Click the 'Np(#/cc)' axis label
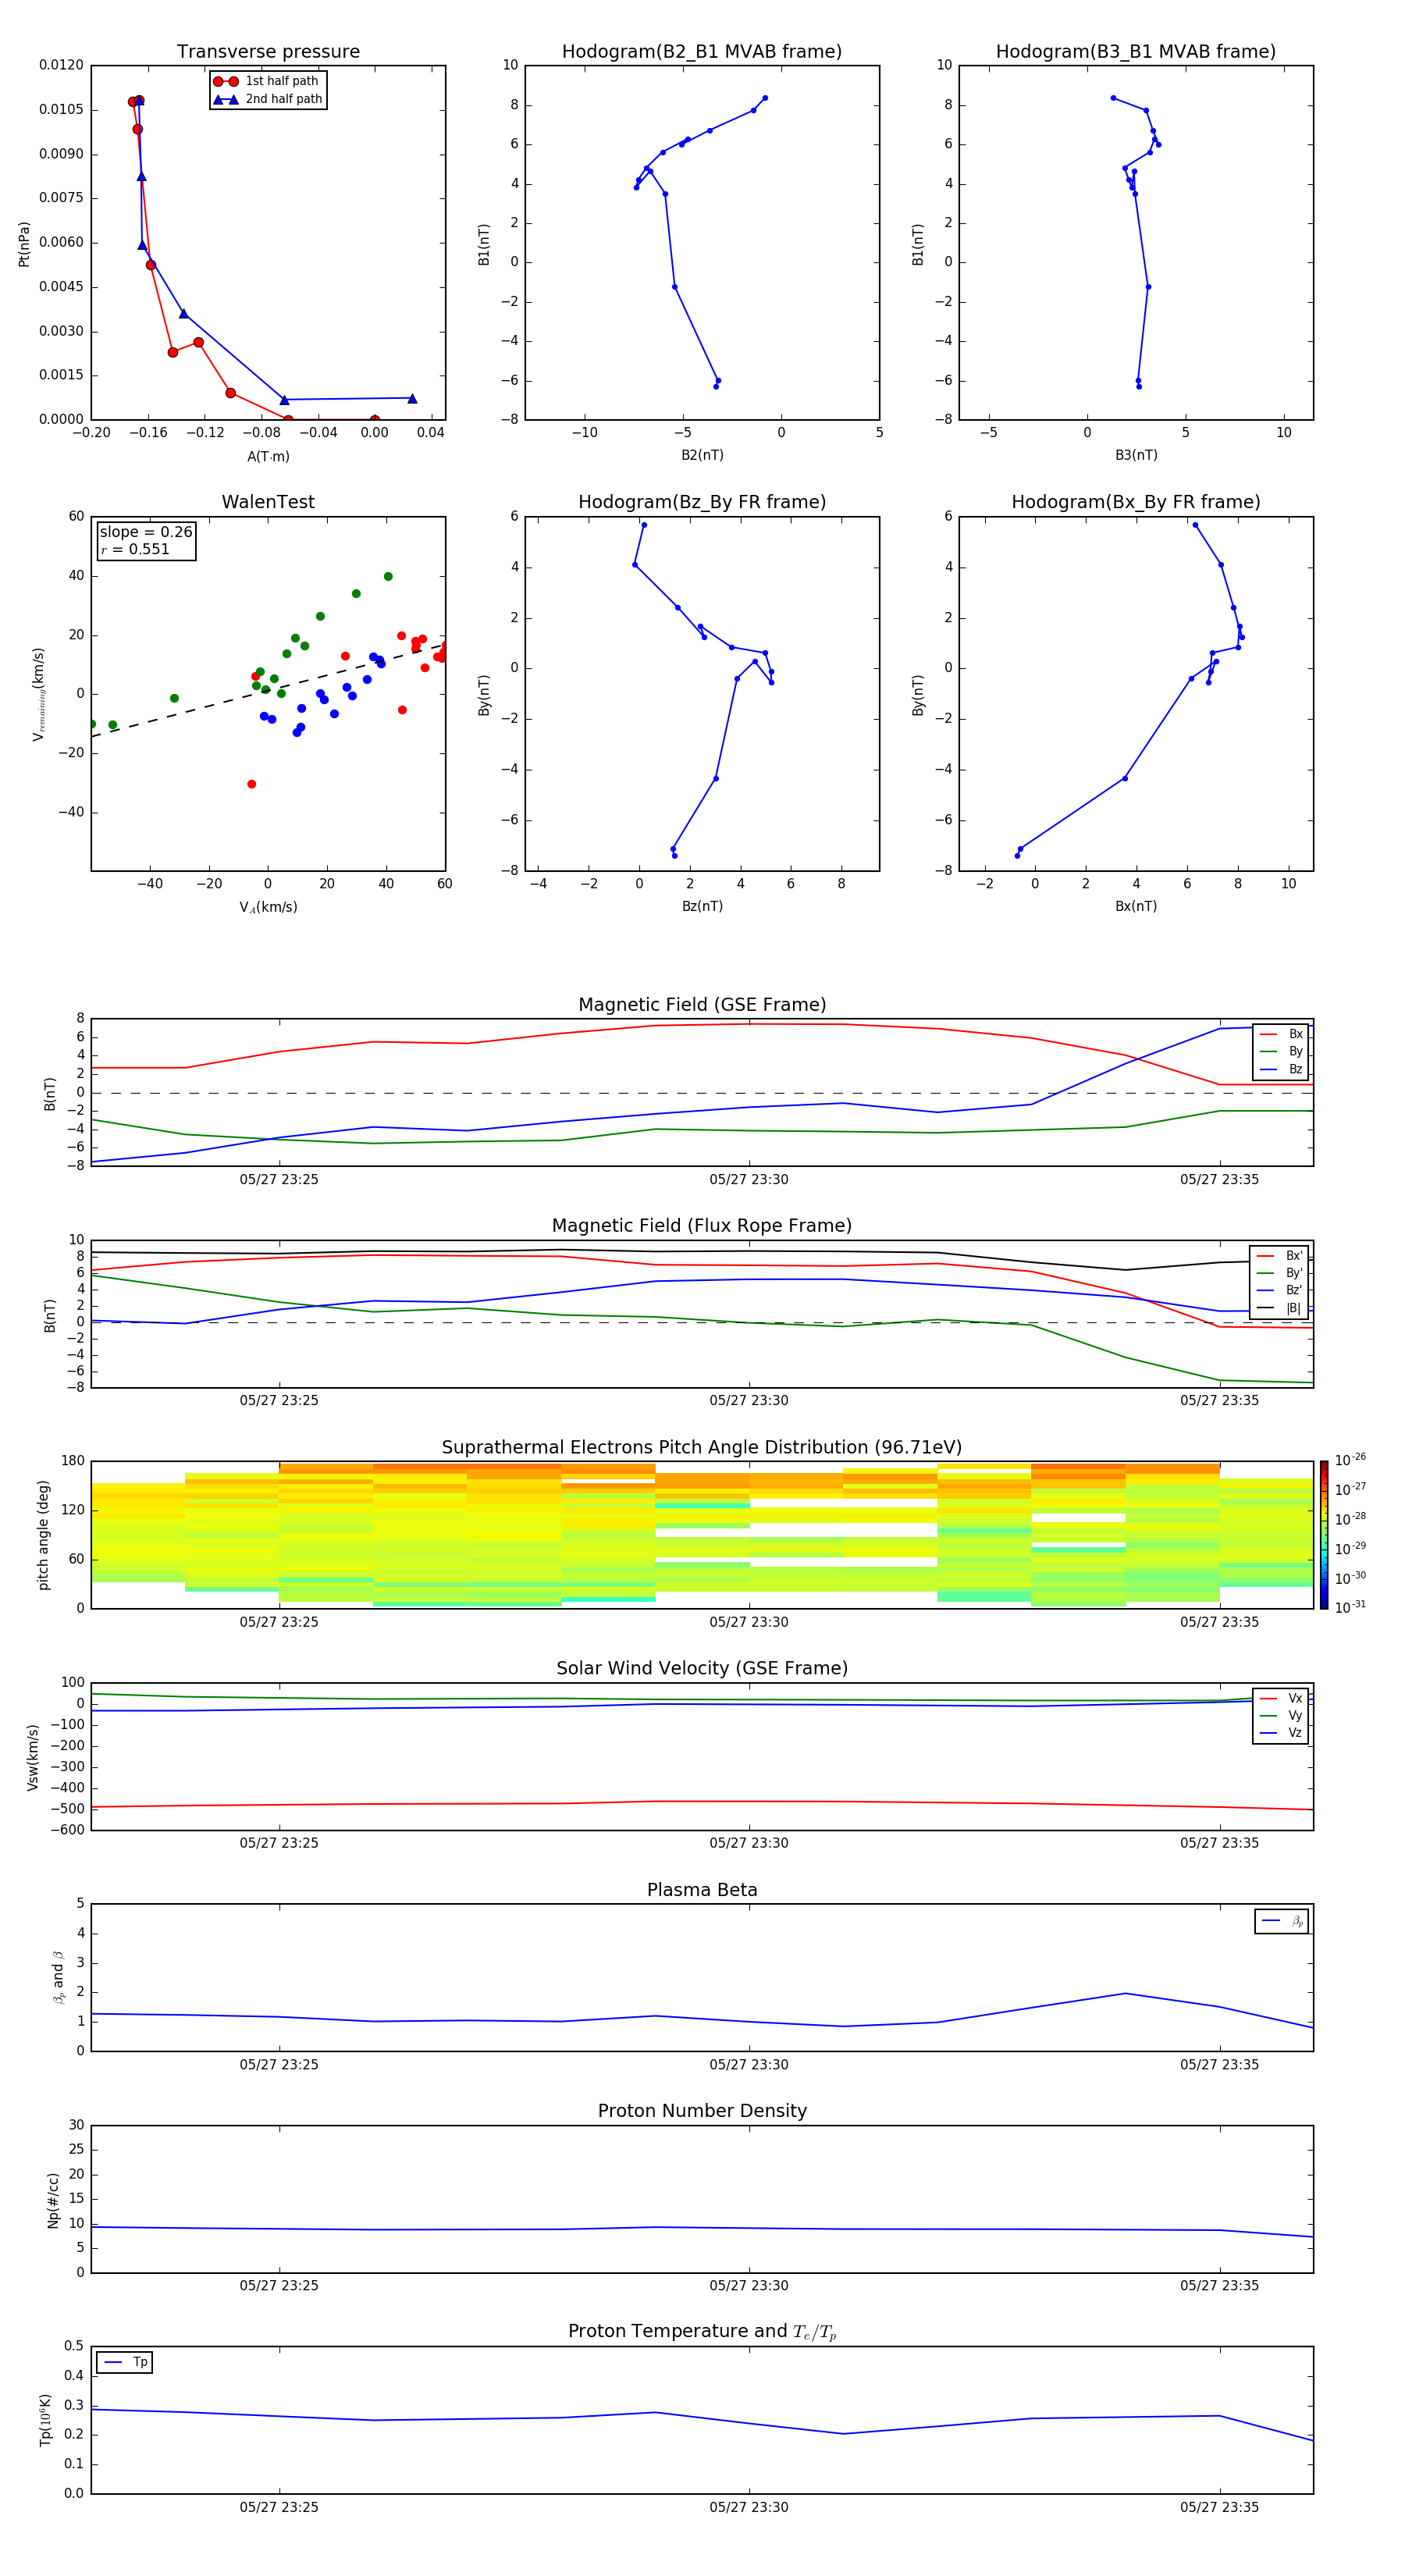Screen dimensions: 1405x2576 point(53,2200)
